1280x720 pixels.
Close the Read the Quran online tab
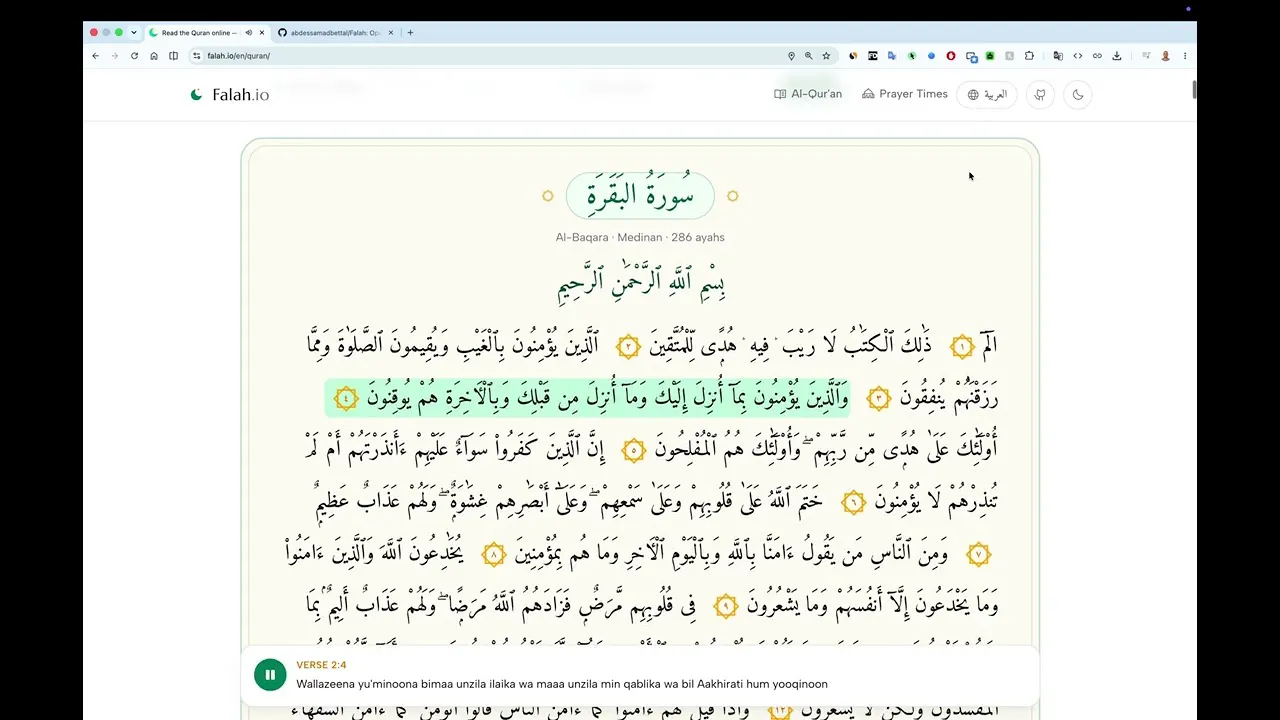[261, 32]
